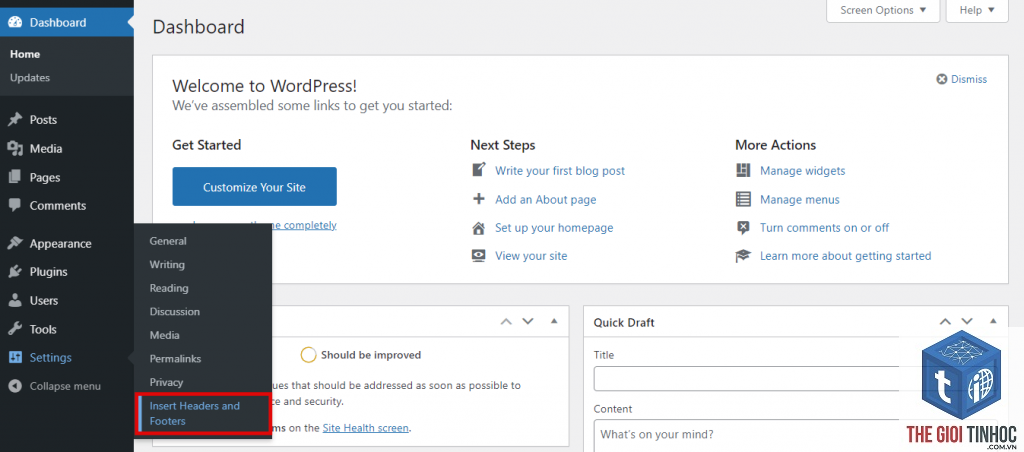
Task: Click the edit icon beside Write your first blog post
Action: click(479, 170)
